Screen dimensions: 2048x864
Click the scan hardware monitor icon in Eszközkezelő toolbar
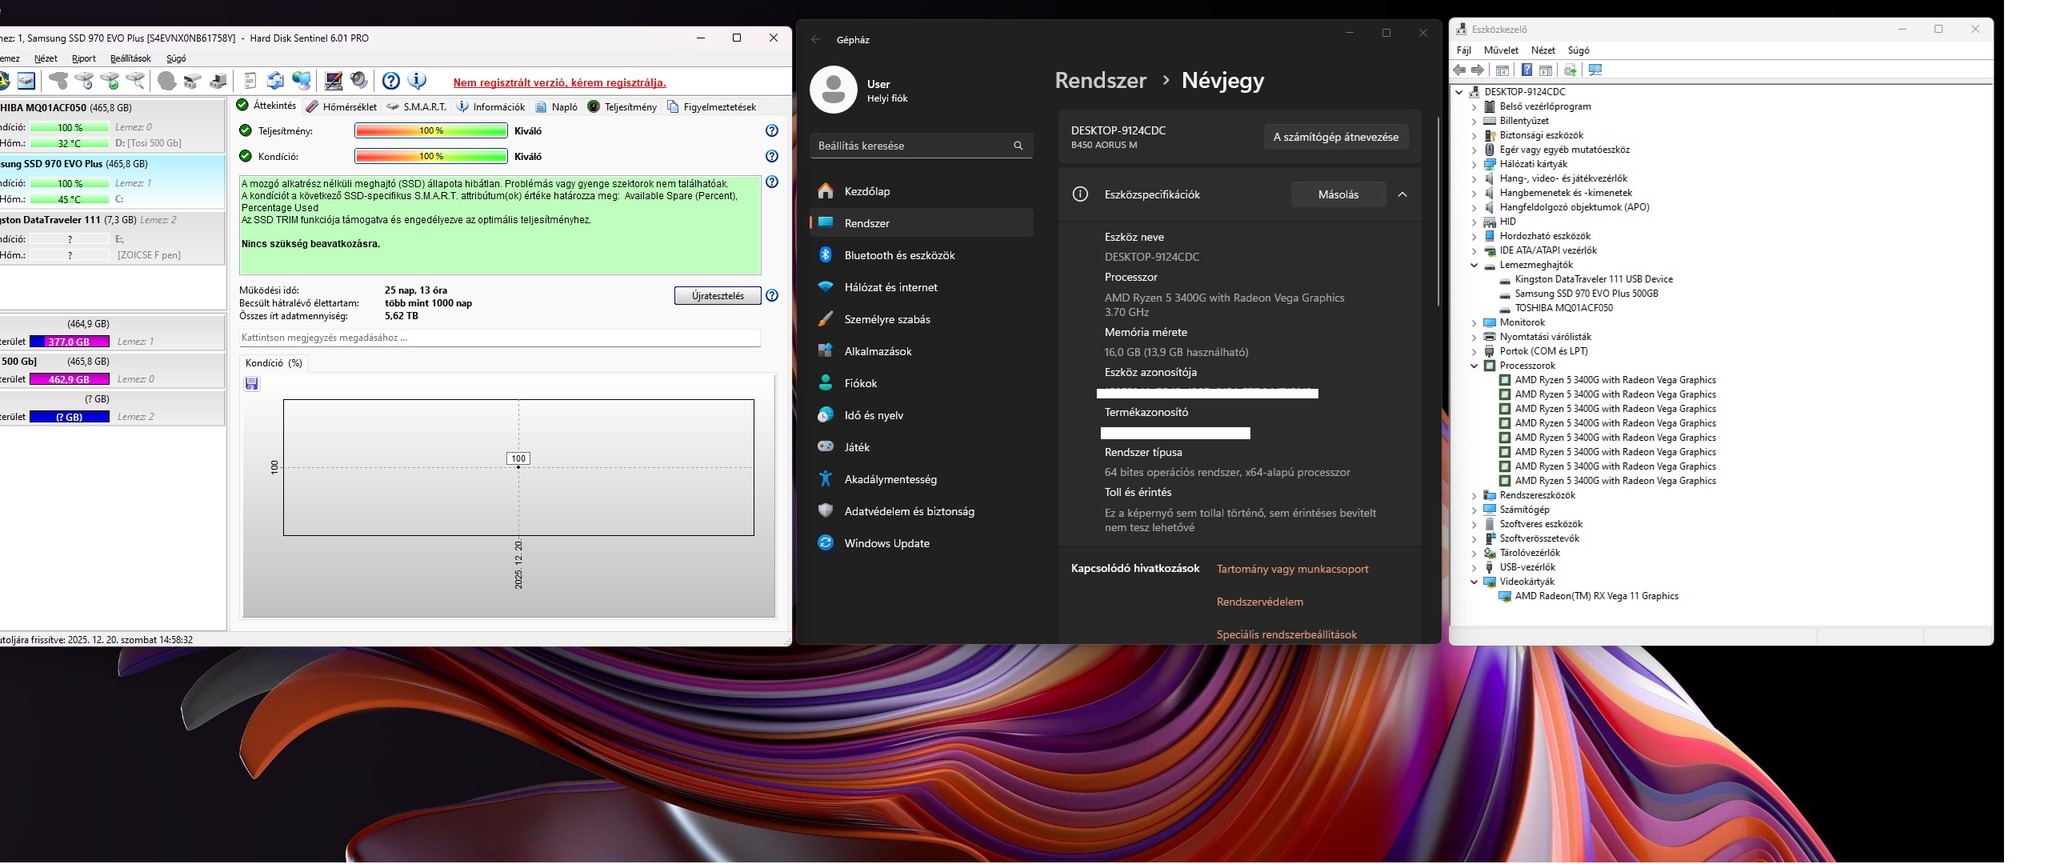click(1595, 70)
